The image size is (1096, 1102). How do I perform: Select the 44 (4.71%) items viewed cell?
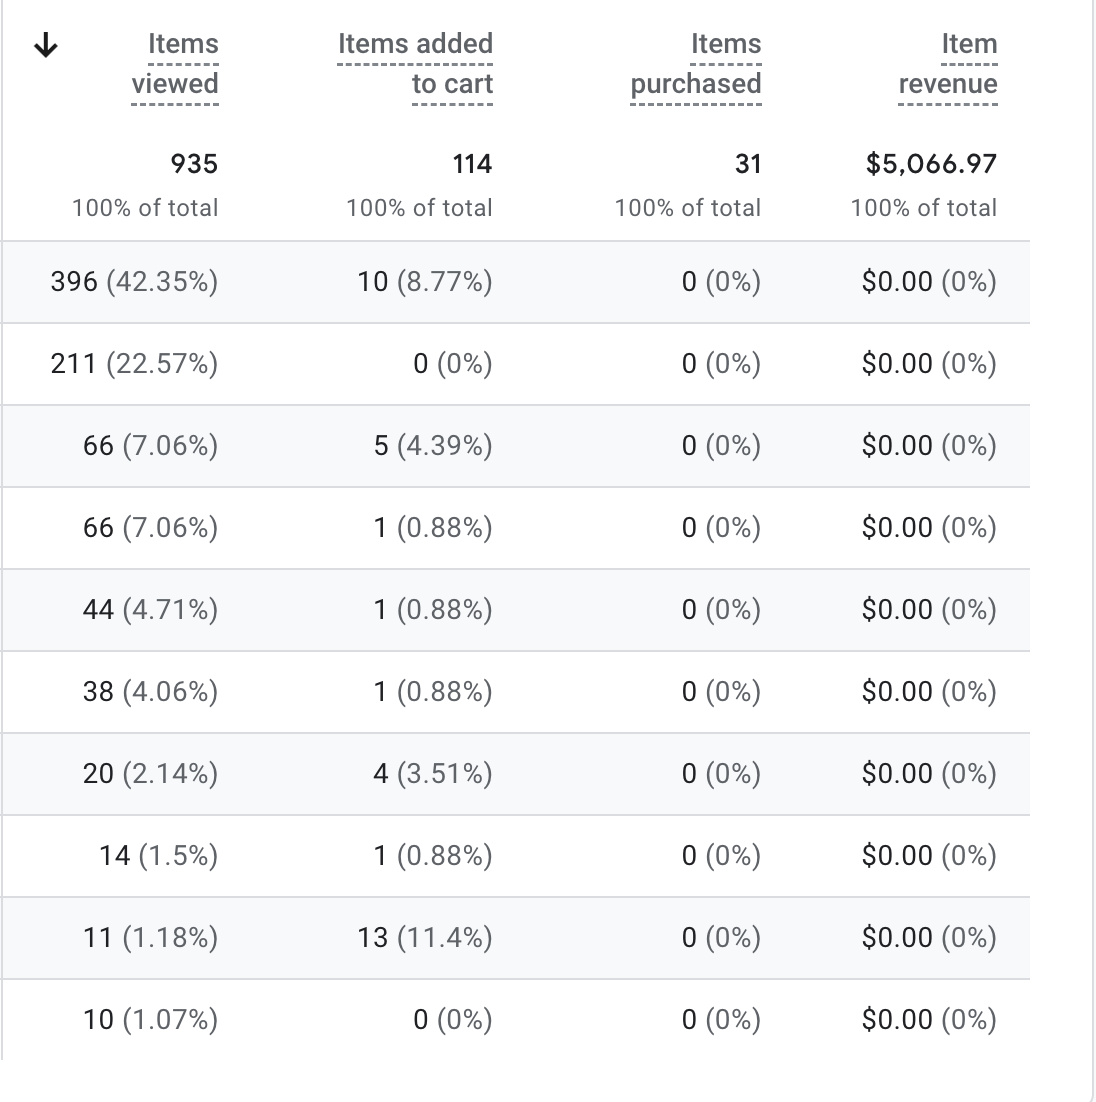pyautogui.click(x=150, y=610)
